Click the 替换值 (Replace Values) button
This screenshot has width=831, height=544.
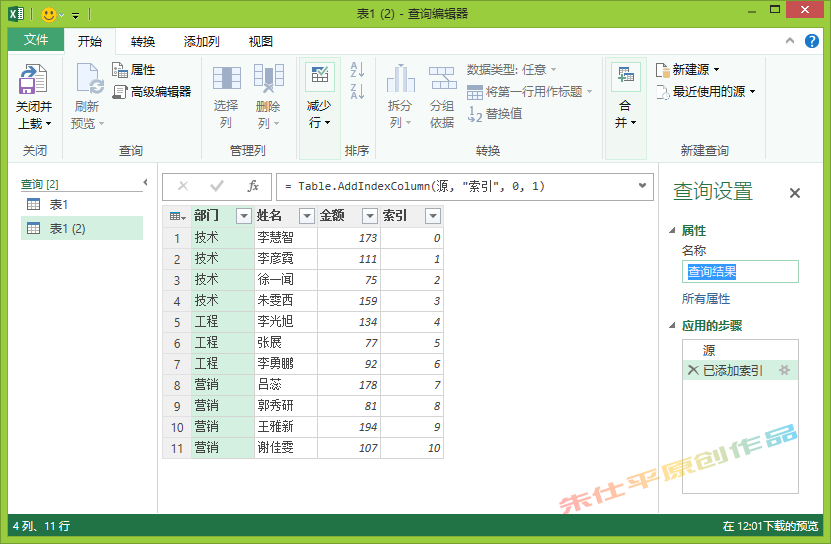click(x=495, y=114)
